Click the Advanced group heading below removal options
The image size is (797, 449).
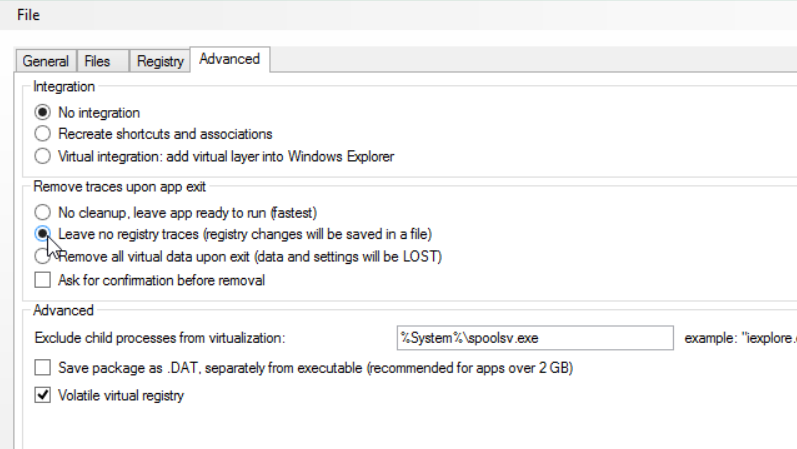(x=63, y=311)
